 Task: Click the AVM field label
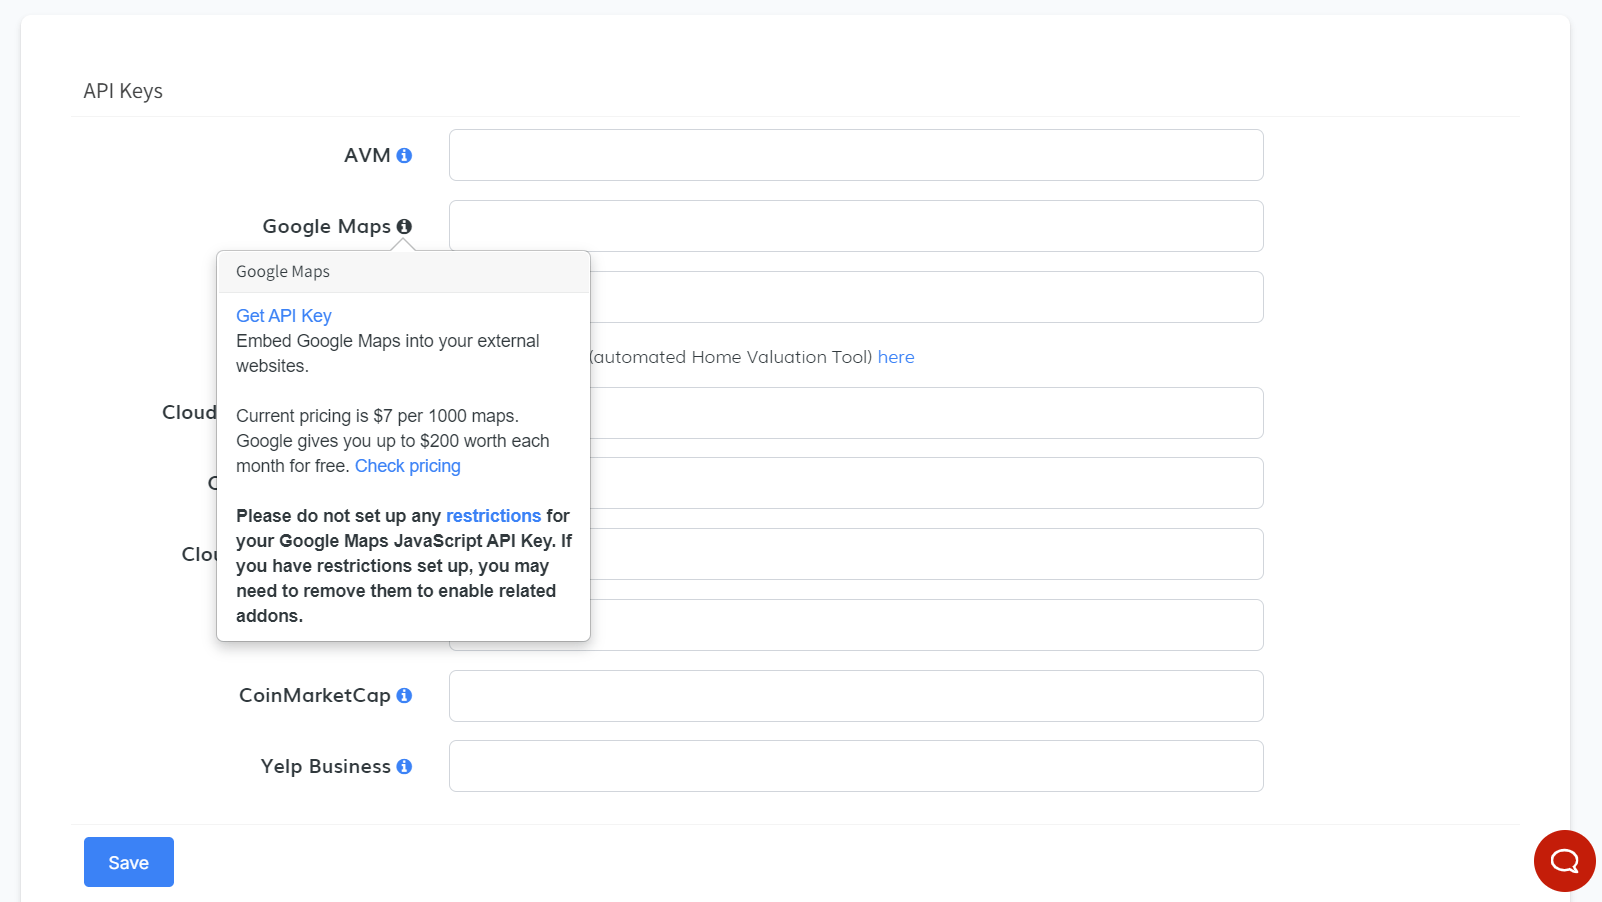367,155
